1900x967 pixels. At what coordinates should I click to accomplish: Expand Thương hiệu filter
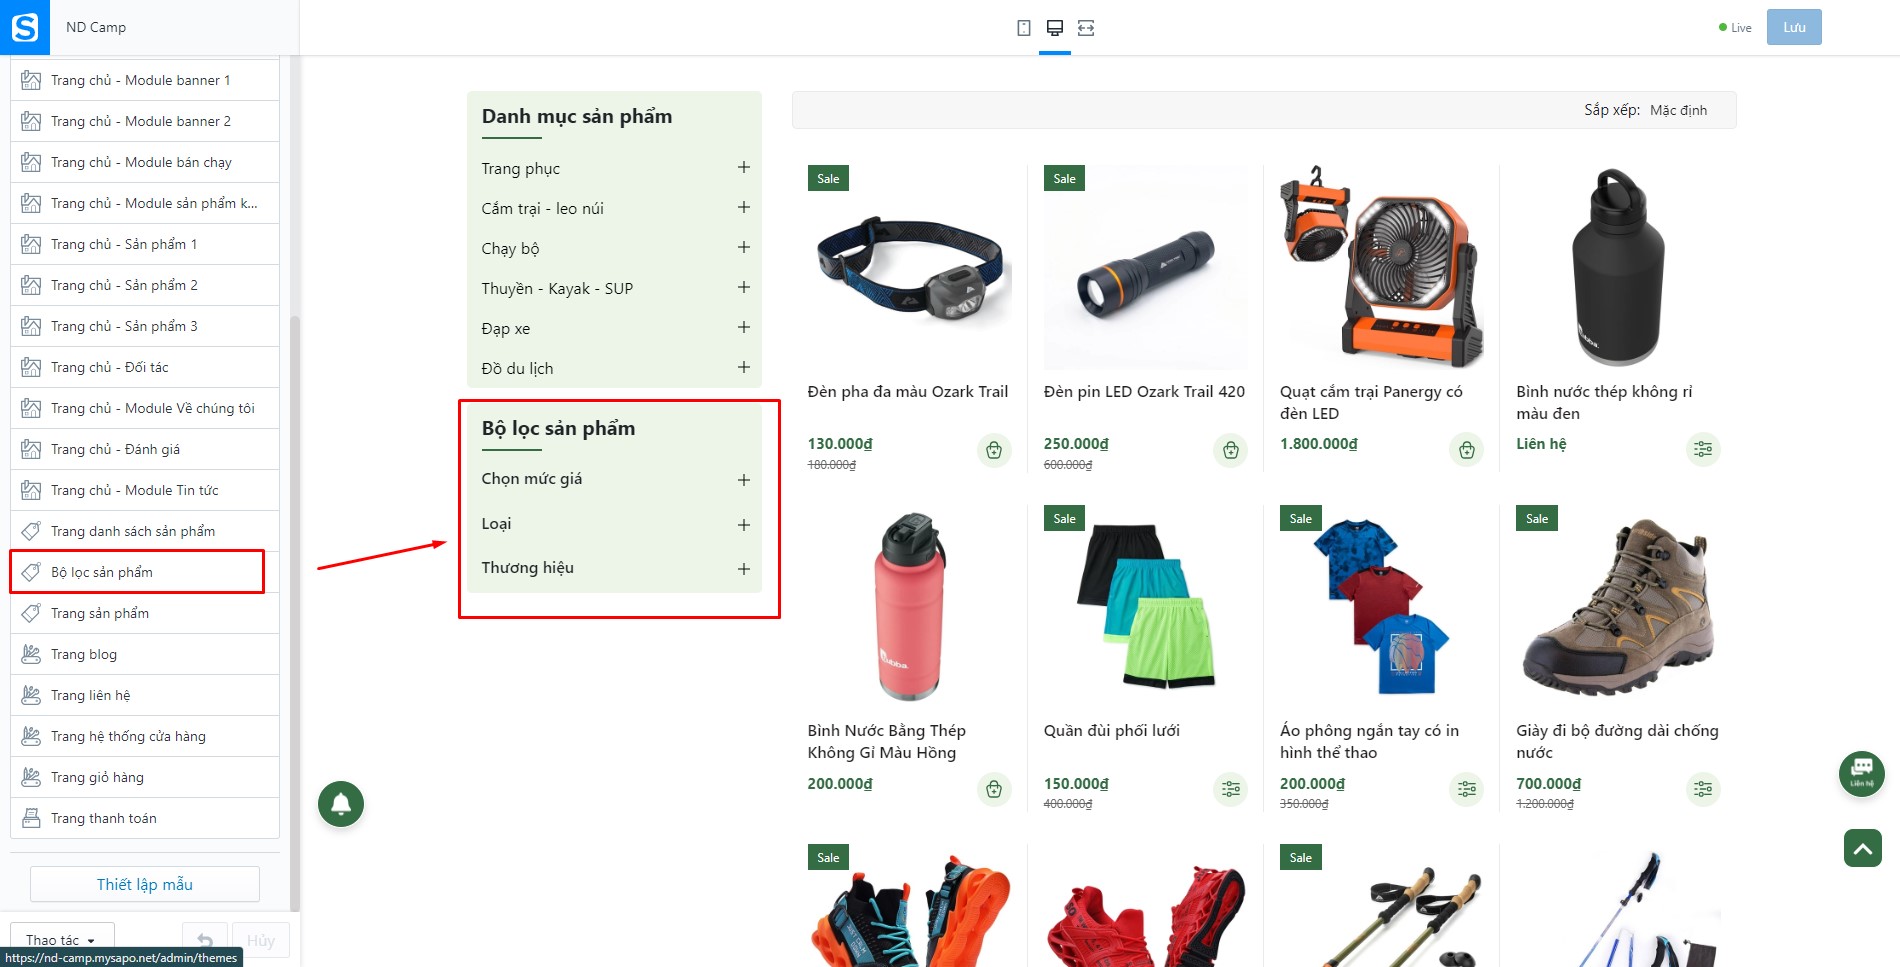(743, 569)
